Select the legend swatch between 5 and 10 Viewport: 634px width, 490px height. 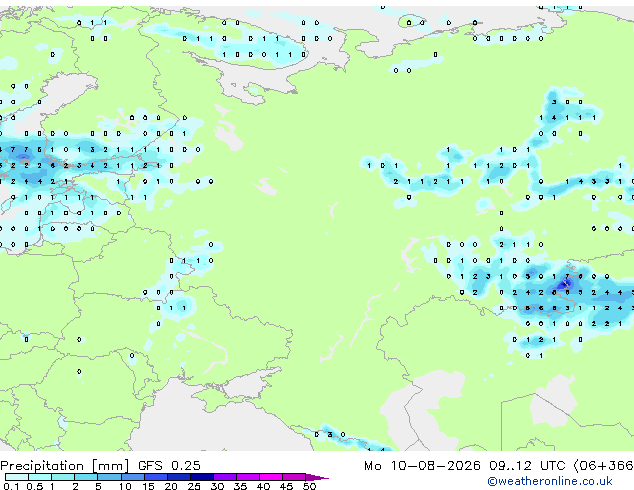click(x=109, y=477)
